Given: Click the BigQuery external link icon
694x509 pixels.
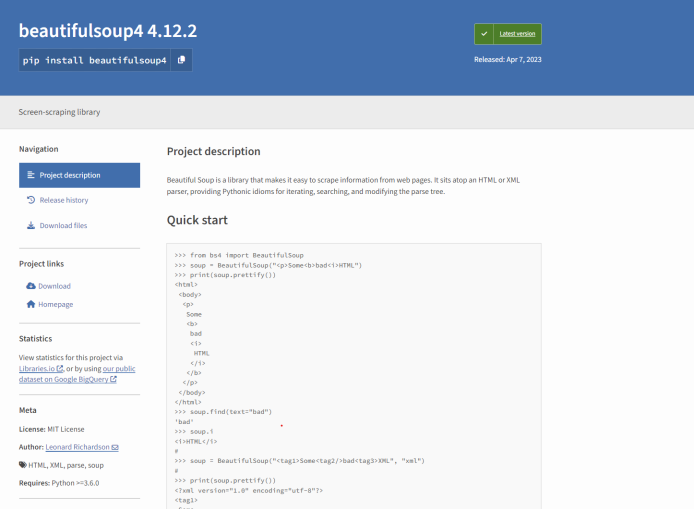Looking at the screenshot, I should [113, 379].
